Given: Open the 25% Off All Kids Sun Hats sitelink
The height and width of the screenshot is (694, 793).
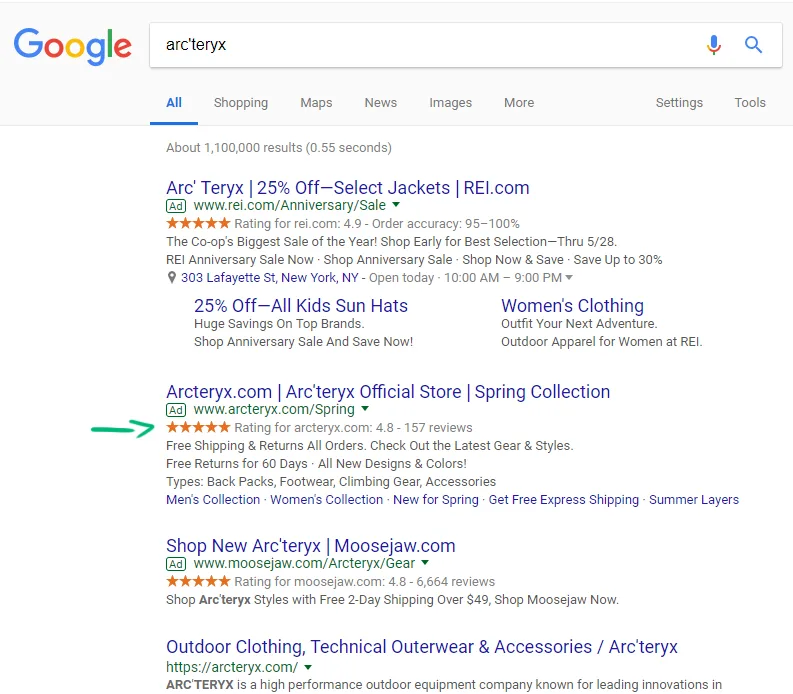Looking at the screenshot, I should (301, 306).
